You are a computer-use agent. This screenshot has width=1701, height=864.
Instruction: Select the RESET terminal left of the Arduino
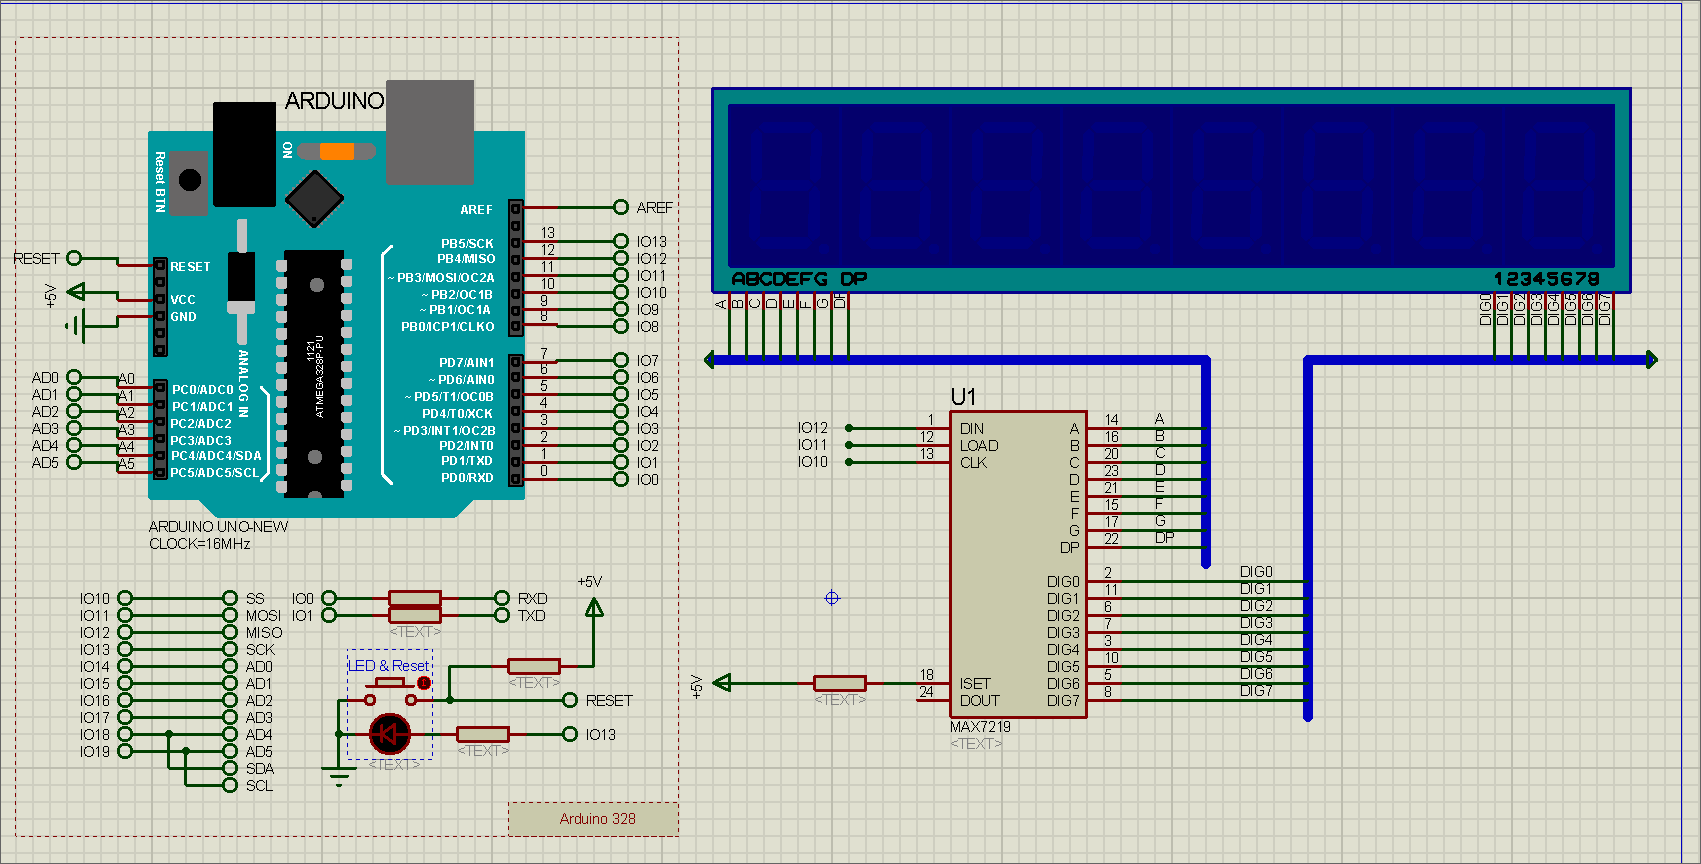coord(74,258)
